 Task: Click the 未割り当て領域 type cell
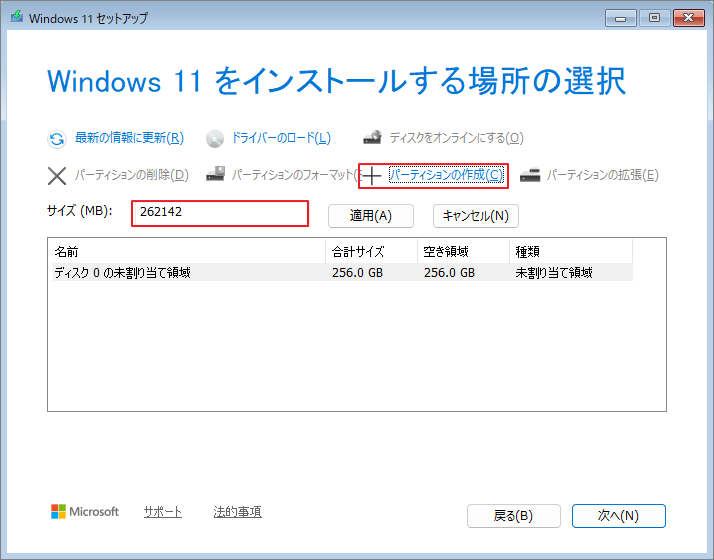pyautogui.click(x=554, y=273)
